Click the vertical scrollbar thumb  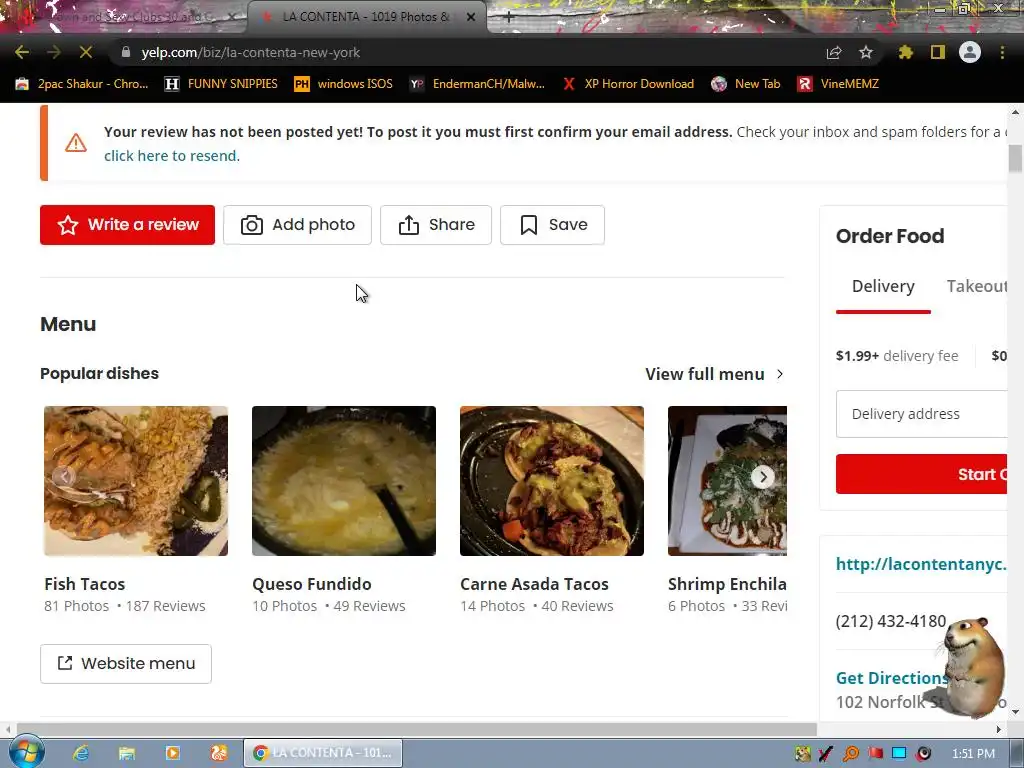point(1015,159)
